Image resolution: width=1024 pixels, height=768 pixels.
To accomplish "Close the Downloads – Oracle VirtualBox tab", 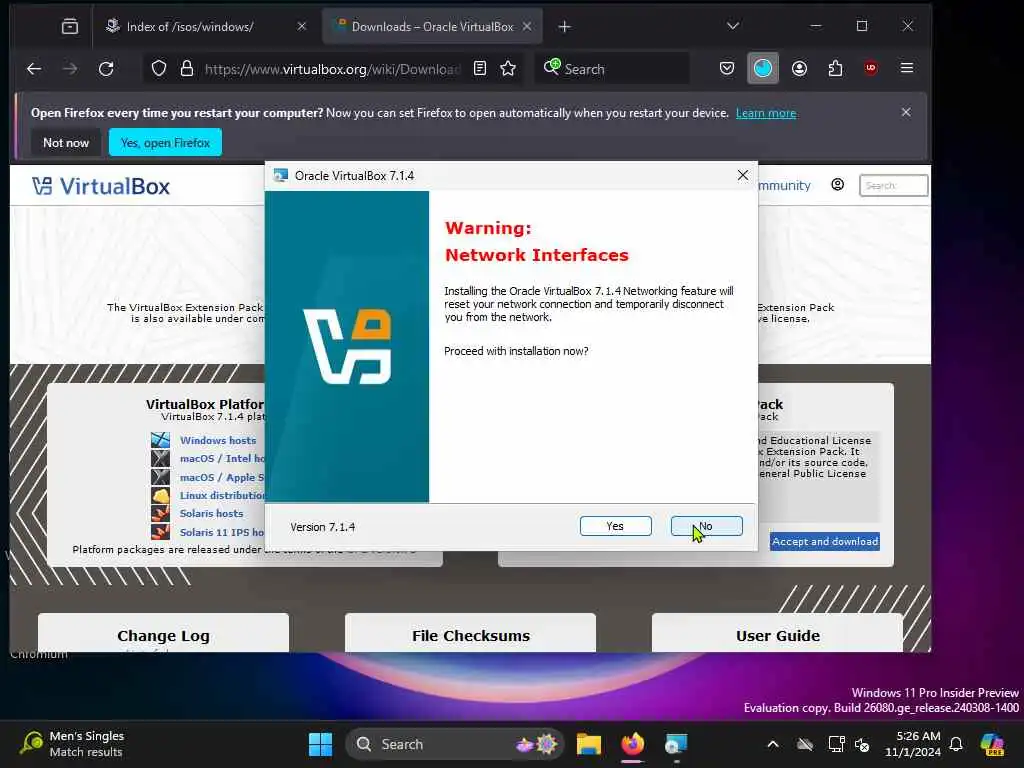I will pos(527,27).
